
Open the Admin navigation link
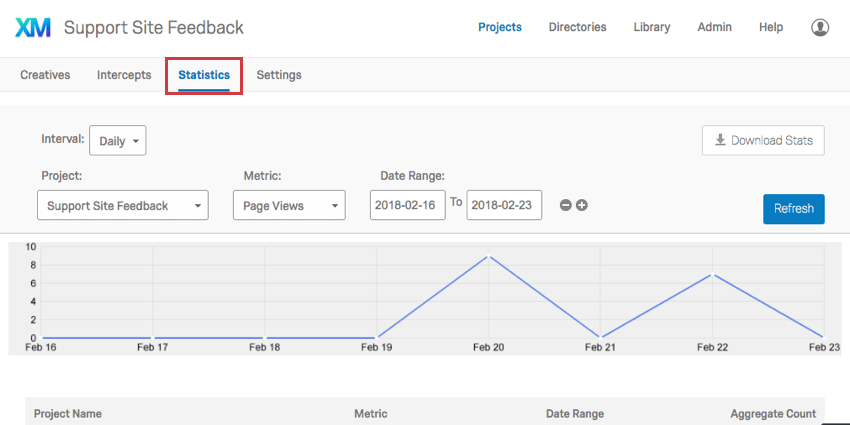pyautogui.click(x=714, y=28)
